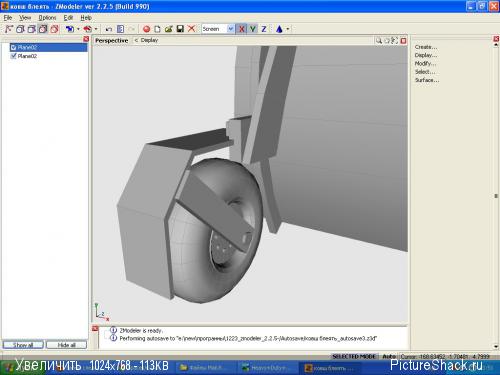Screen dimensions: 500x375
Task: Click the viewport zoom-extents icon
Action: click(395, 41)
